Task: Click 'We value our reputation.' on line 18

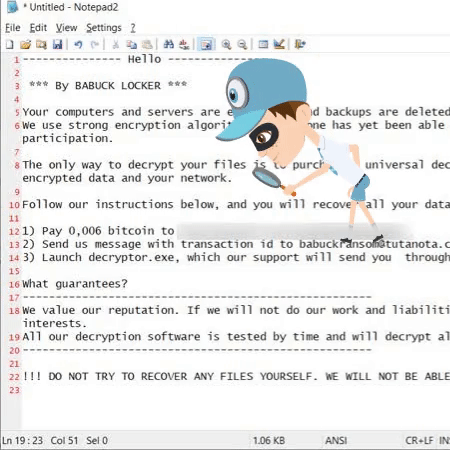Action: click(101, 310)
